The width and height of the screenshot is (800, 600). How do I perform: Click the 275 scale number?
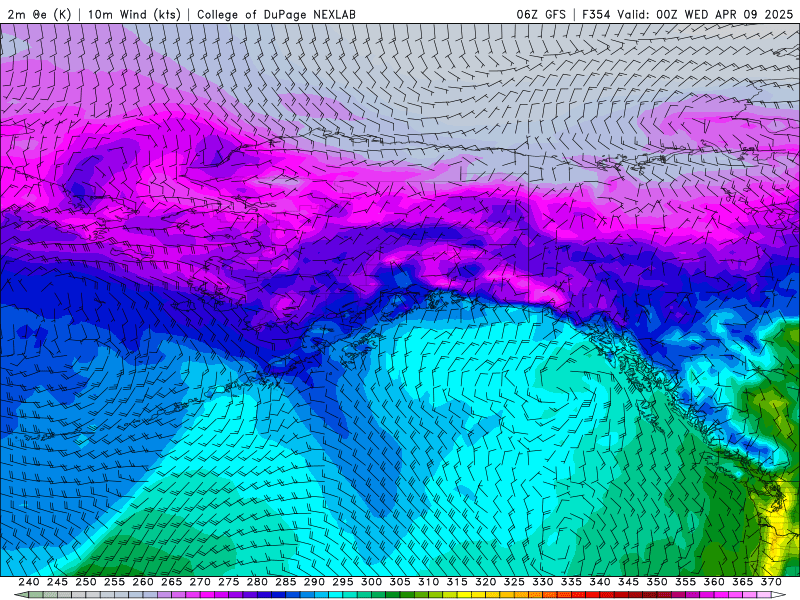(x=229, y=582)
